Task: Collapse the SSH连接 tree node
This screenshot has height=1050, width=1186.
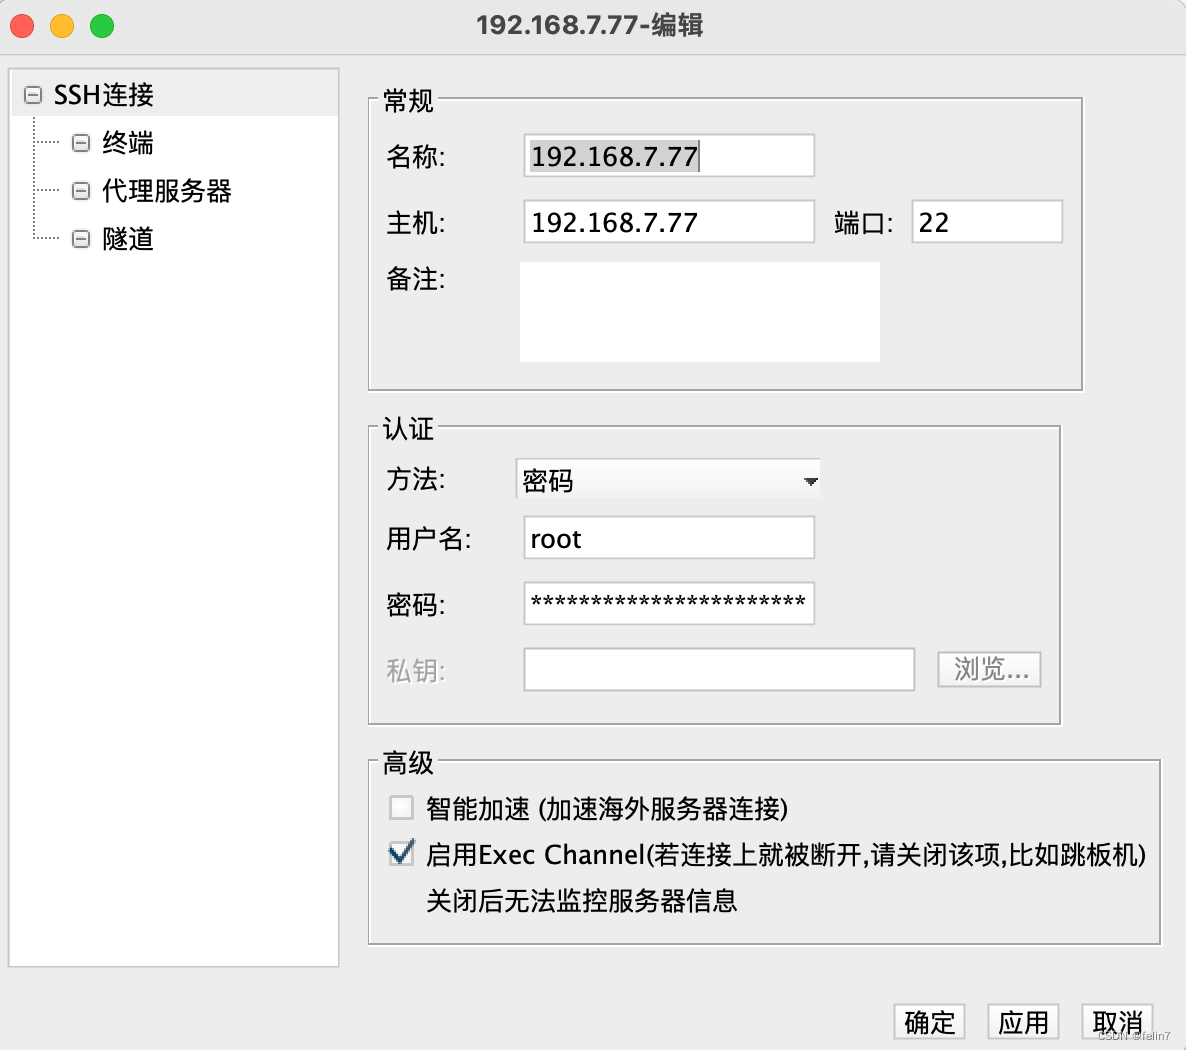Action: 33,95
